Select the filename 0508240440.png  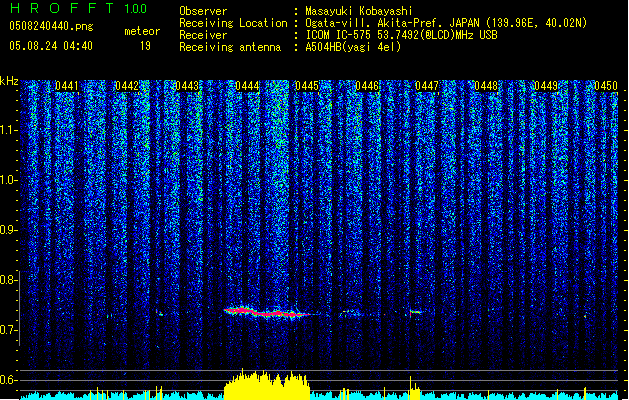click(x=51, y=26)
